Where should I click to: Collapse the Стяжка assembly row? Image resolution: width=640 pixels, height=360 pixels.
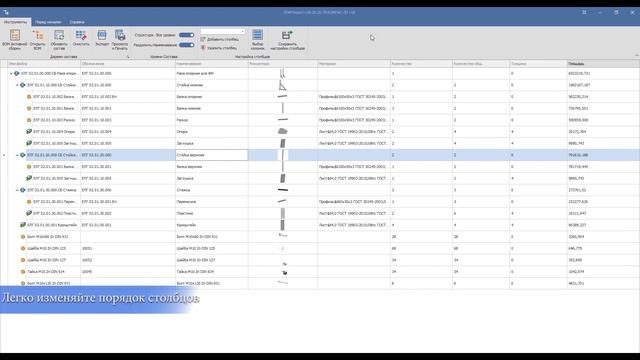click(x=17, y=190)
